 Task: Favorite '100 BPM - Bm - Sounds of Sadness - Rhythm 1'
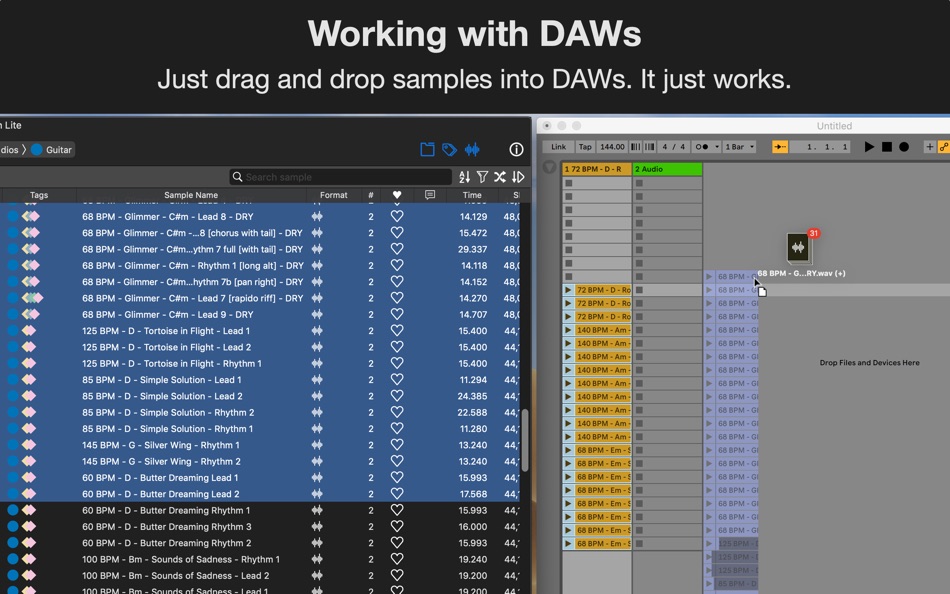397,559
